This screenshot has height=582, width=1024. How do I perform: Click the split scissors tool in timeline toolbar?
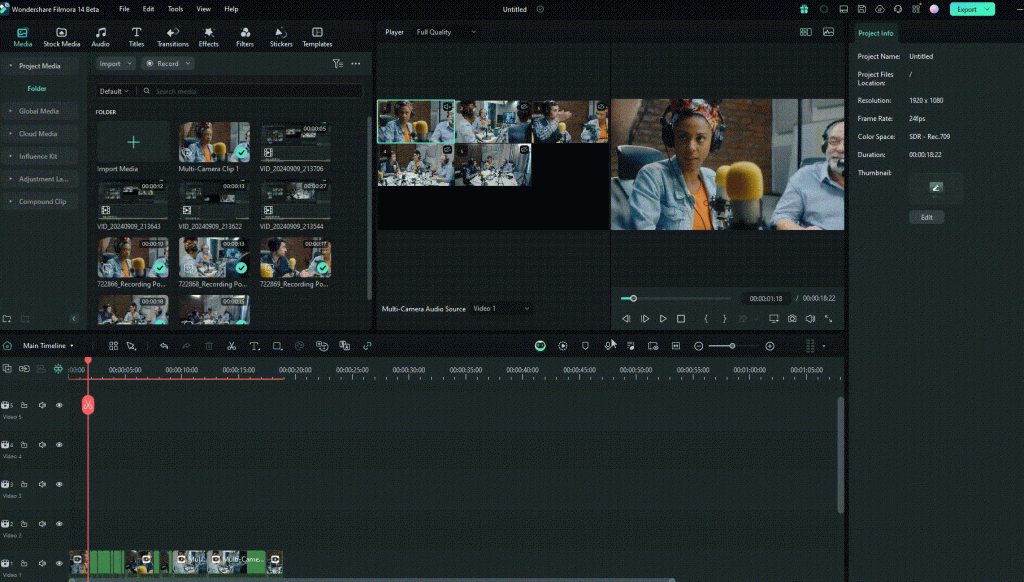pyautogui.click(x=231, y=346)
